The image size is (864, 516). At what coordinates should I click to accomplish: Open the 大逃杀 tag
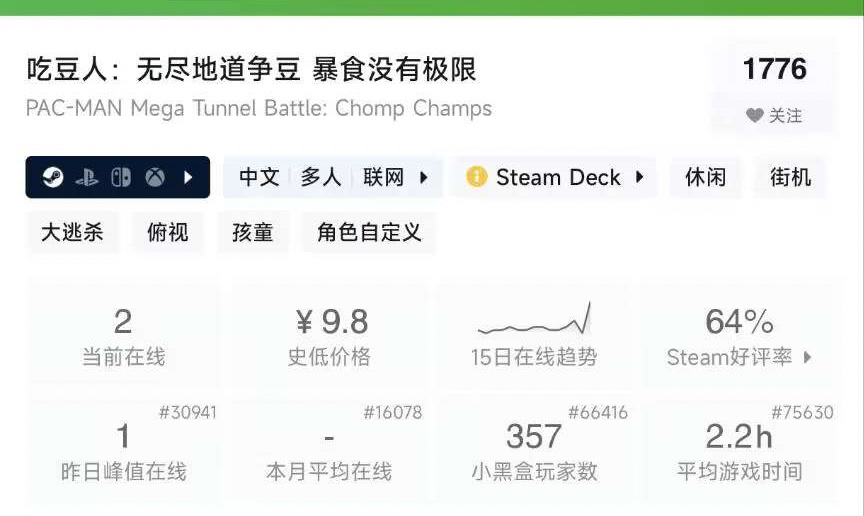pyautogui.click(x=72, y=233)
